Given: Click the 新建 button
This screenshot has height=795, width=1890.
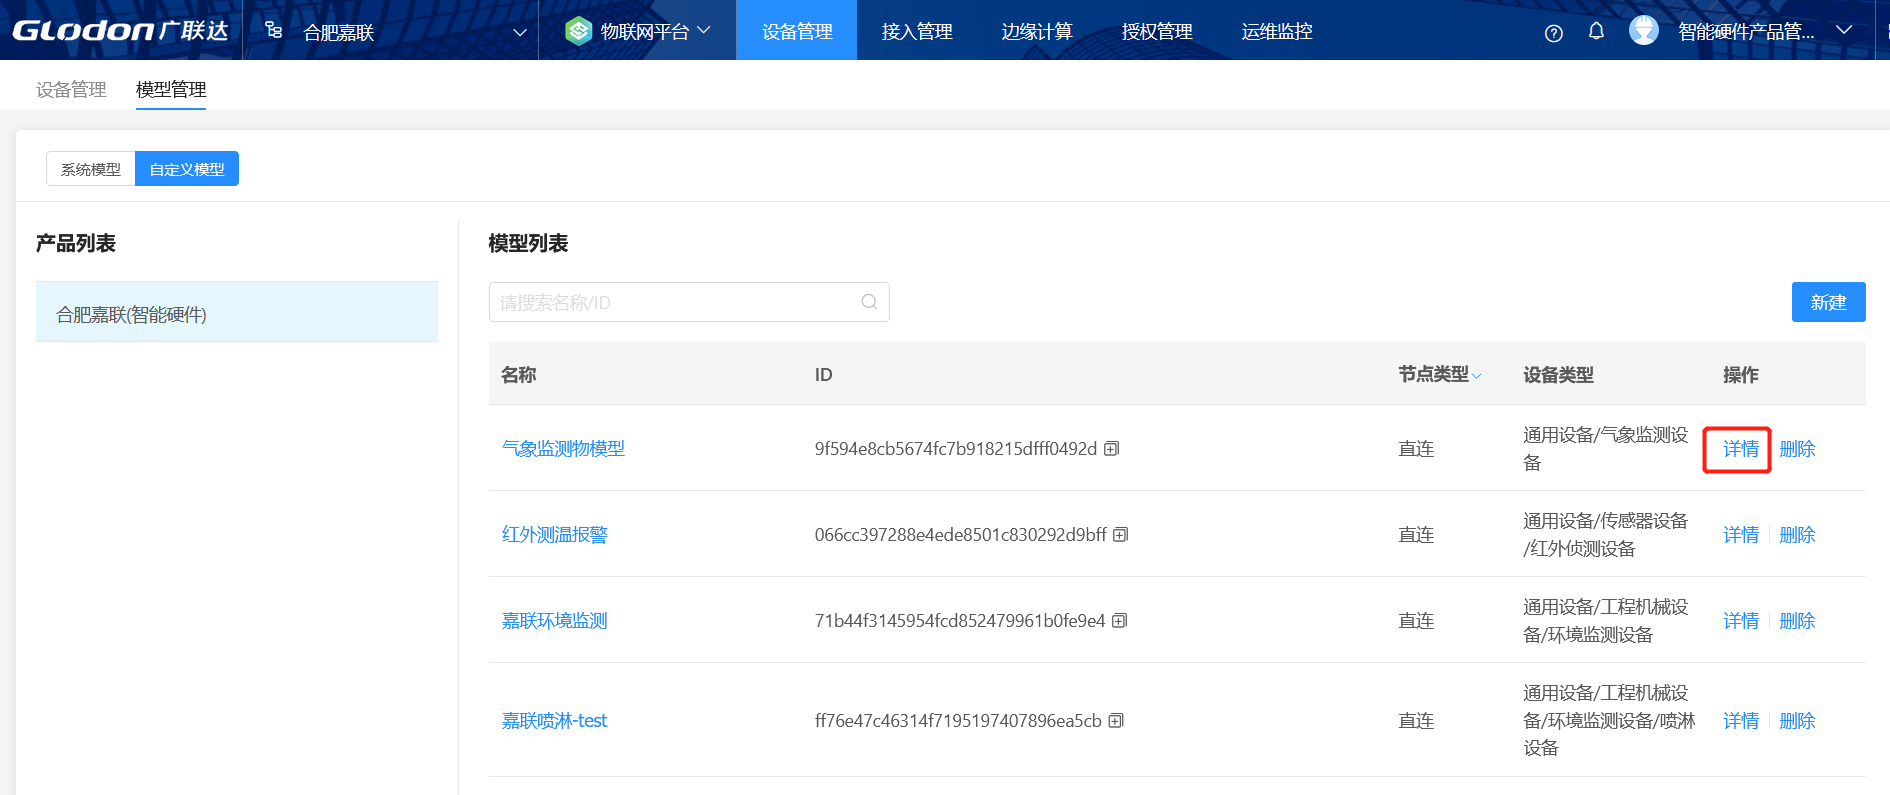Looking at the screenshot, I should [1827, 302].
